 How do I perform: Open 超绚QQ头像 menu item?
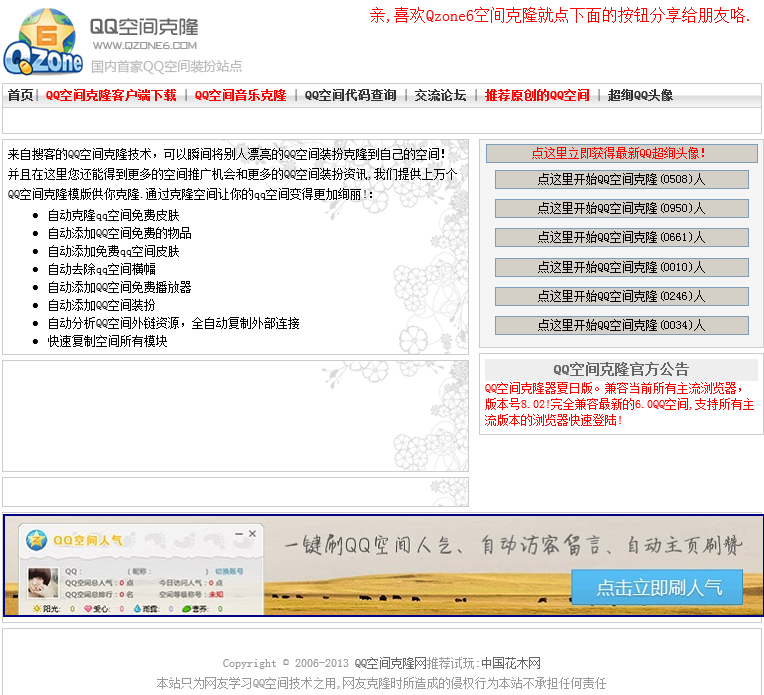pyautogui.click(x=640, y=95)
